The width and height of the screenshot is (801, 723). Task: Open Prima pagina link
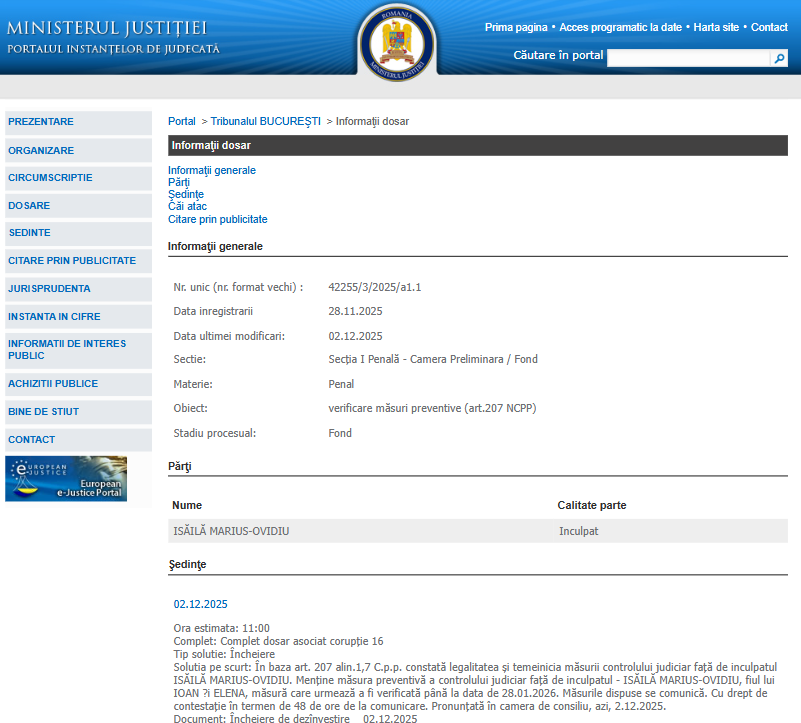[x=516, y=27]
